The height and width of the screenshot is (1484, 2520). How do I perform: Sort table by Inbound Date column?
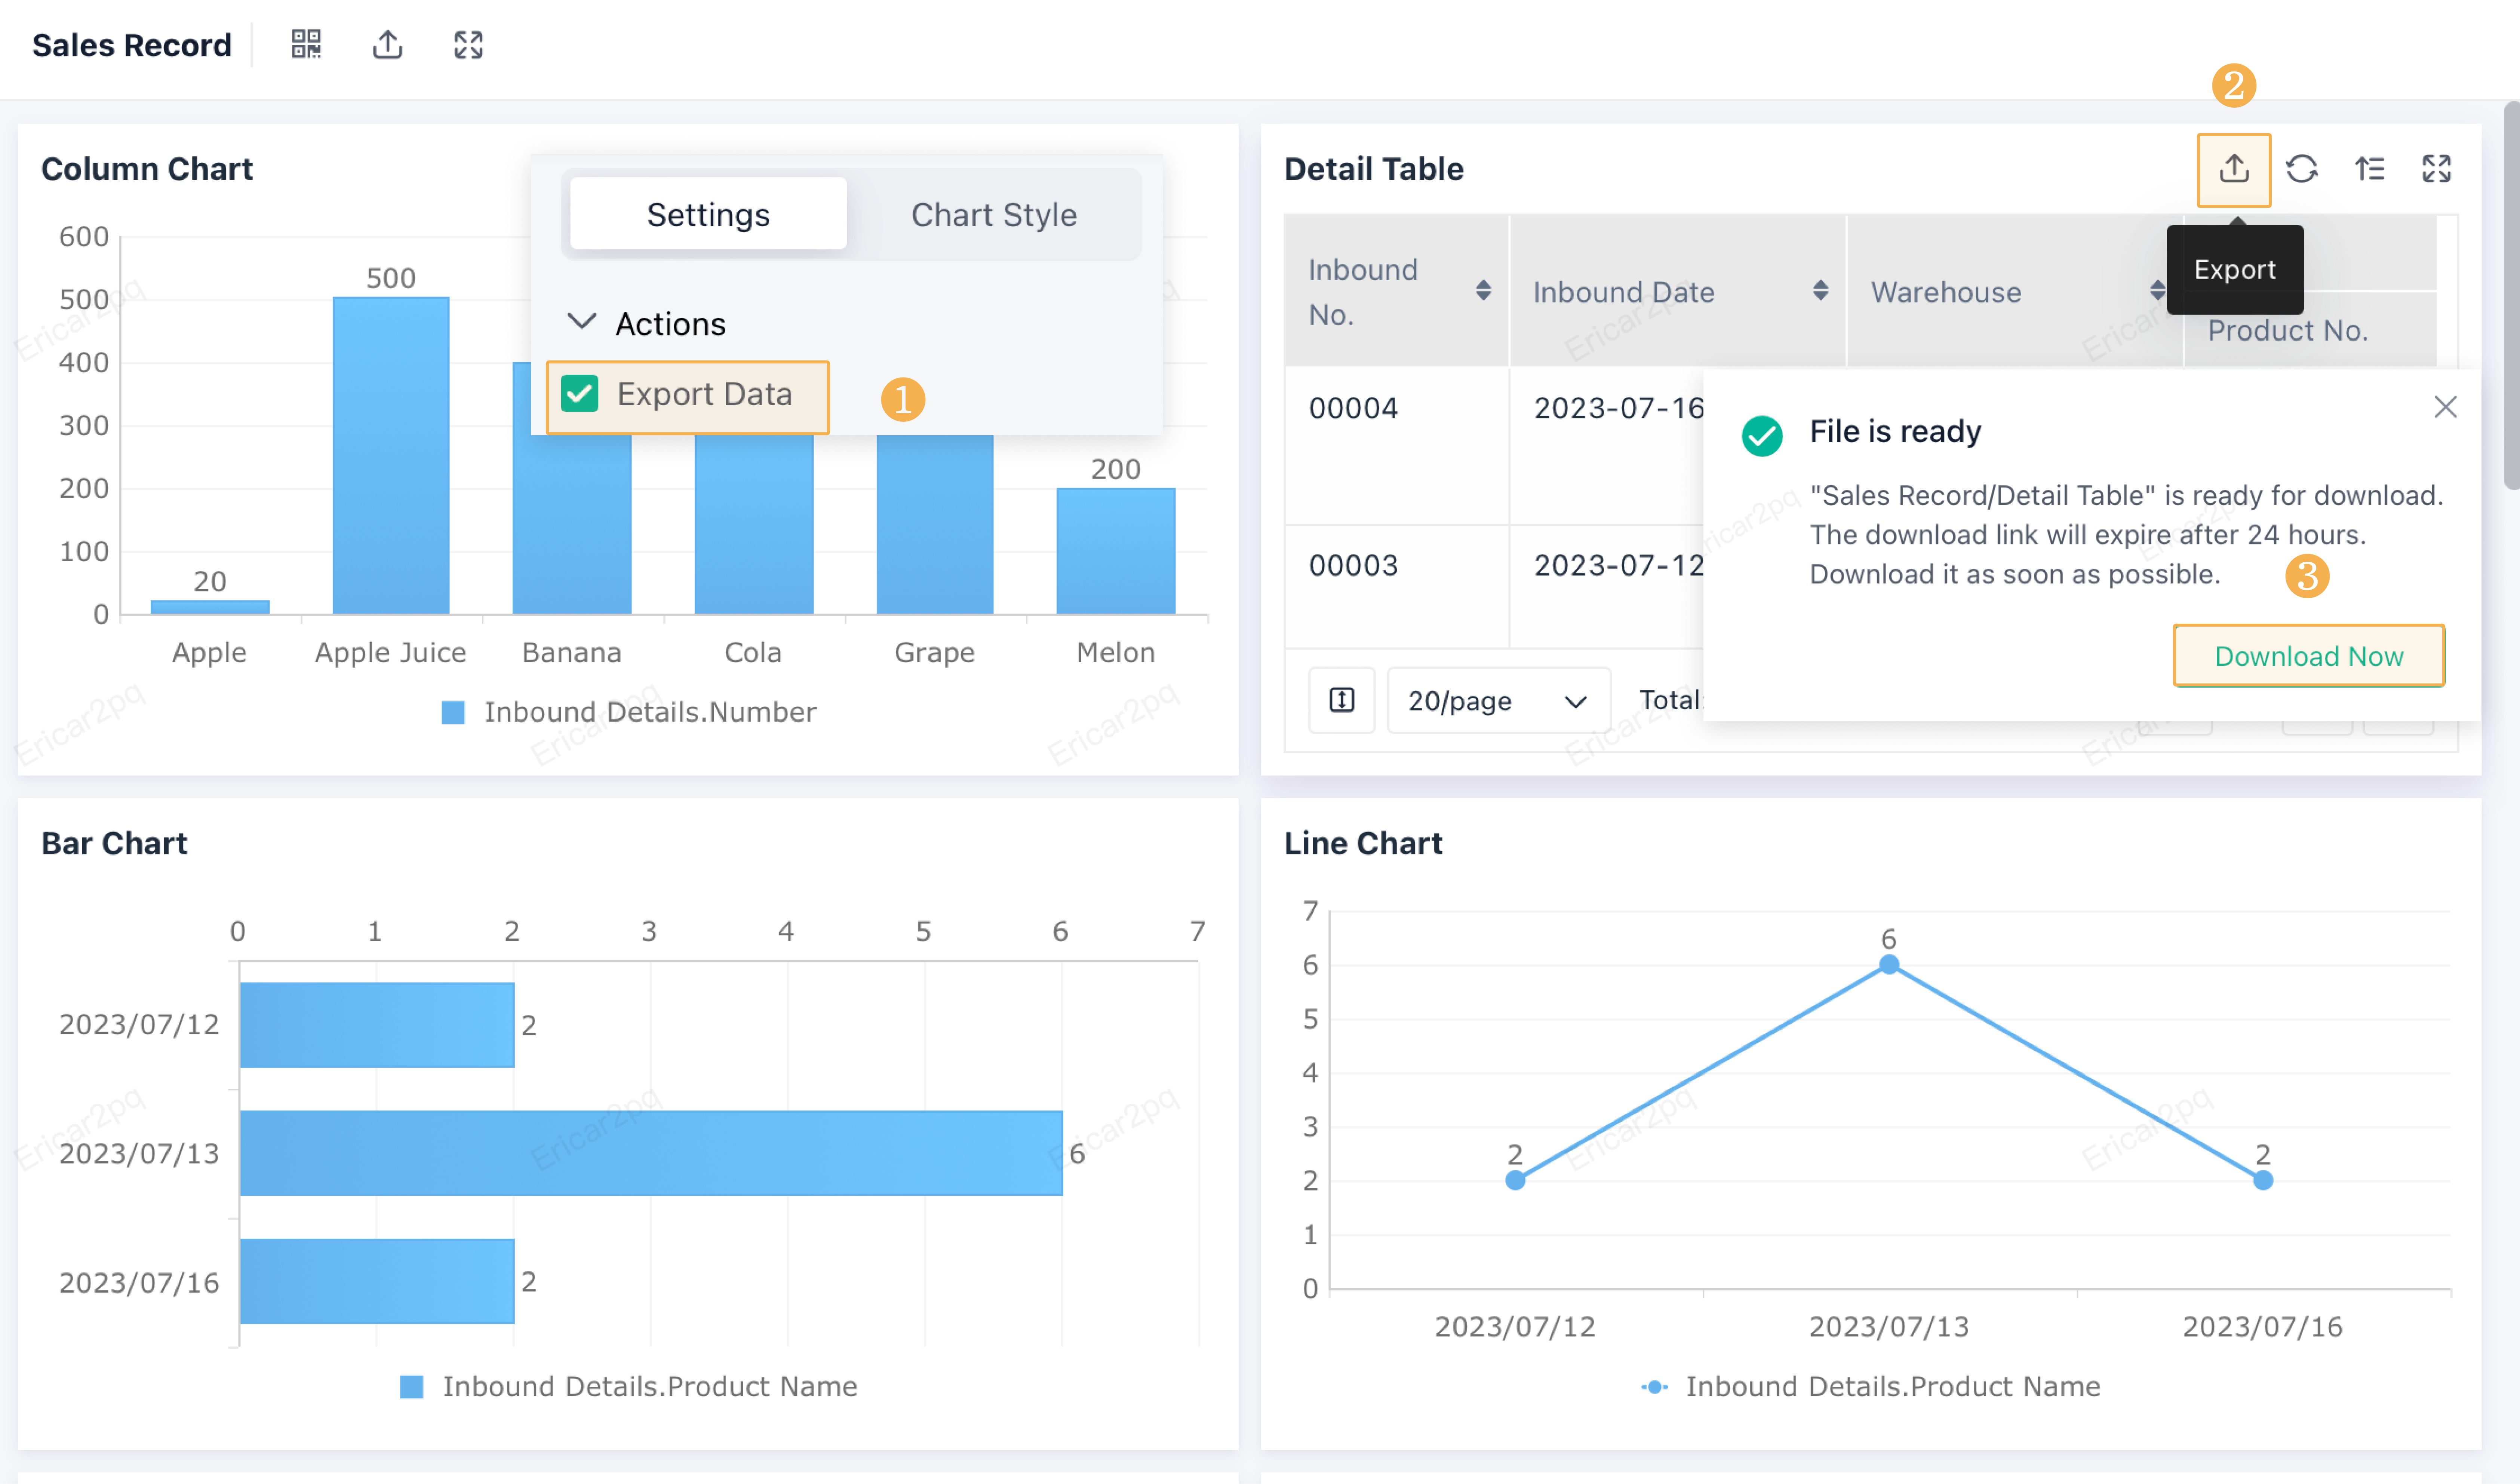(x=1820, y=290)
